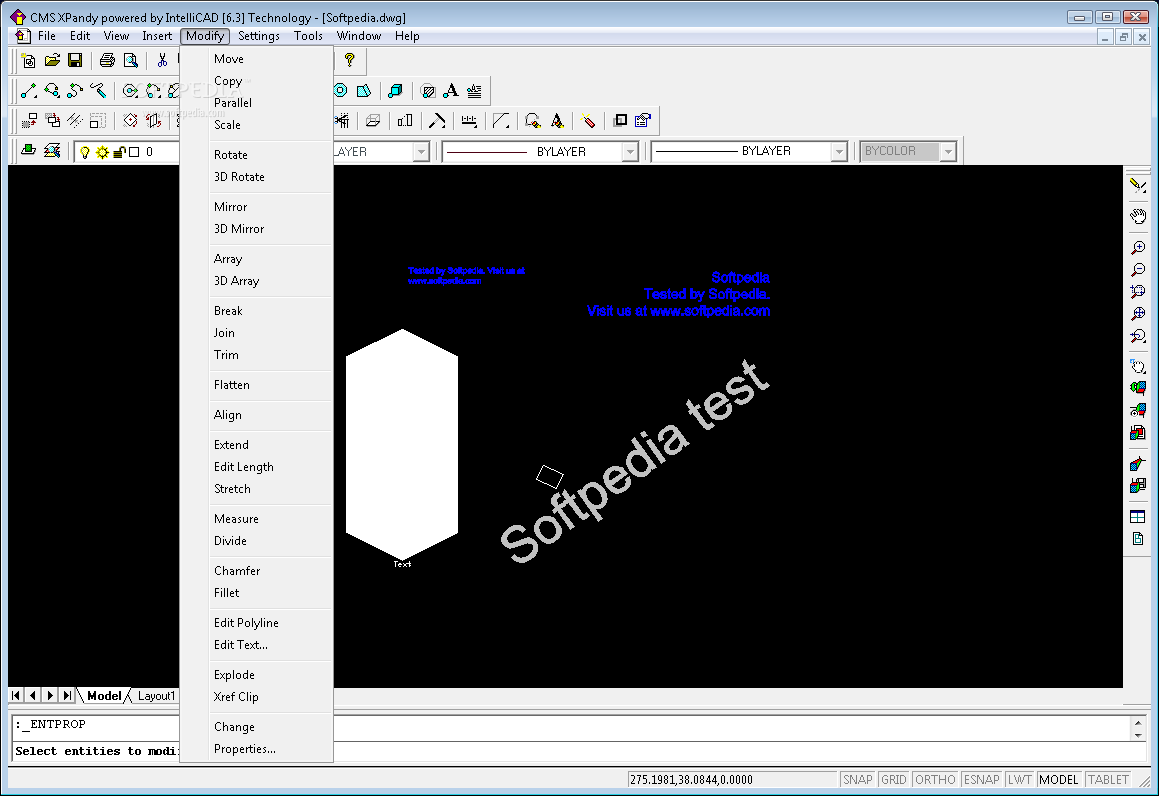The image size is (1159, 796).
Task: Click the white hexagon shape in drawing
Action: coord(402,445)
